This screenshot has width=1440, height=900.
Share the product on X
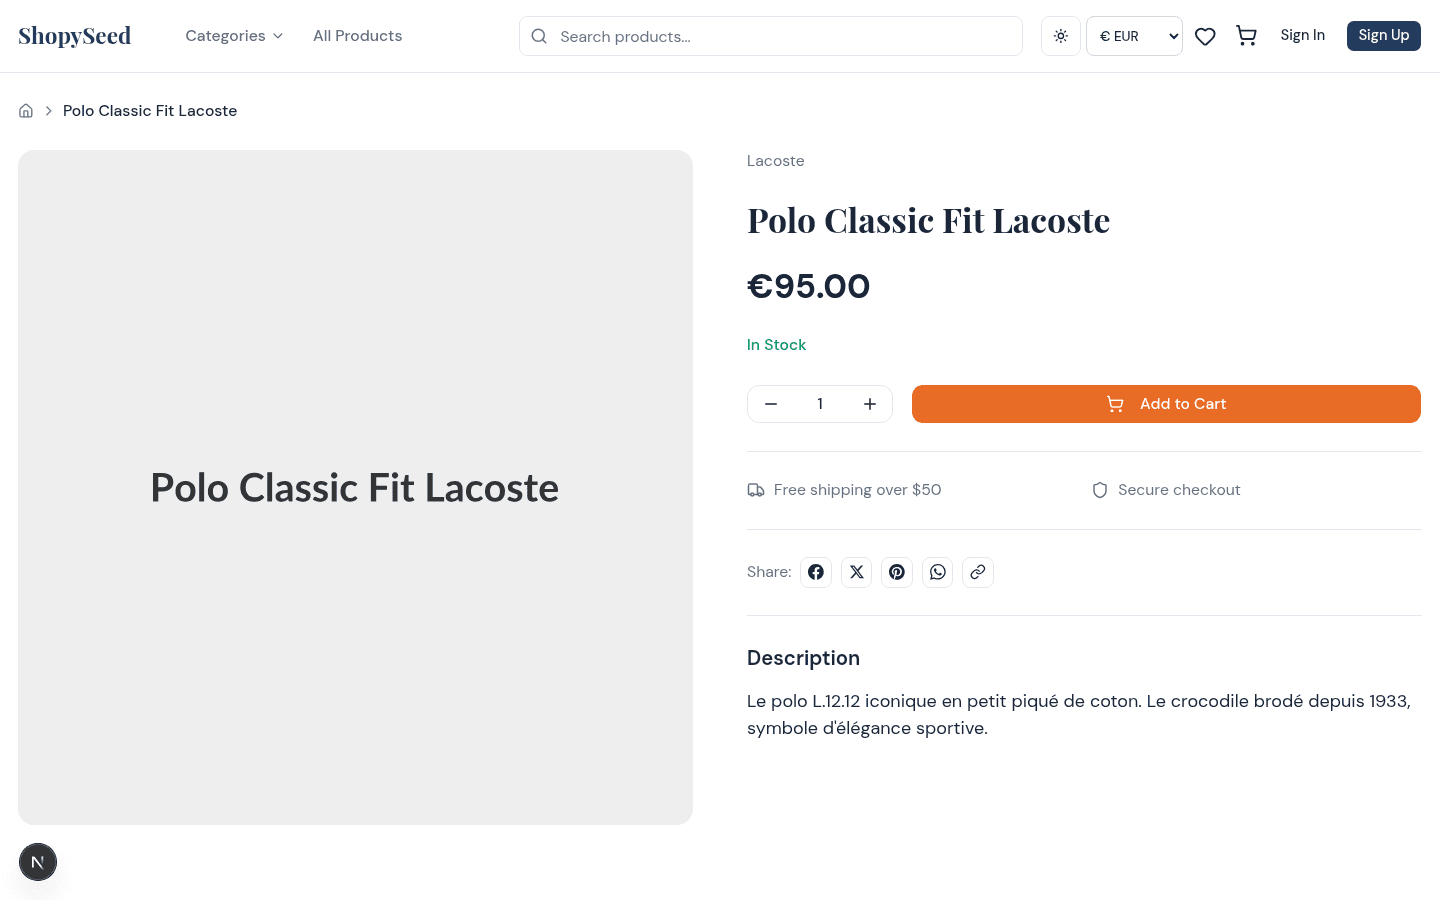(x=856, y=571)
